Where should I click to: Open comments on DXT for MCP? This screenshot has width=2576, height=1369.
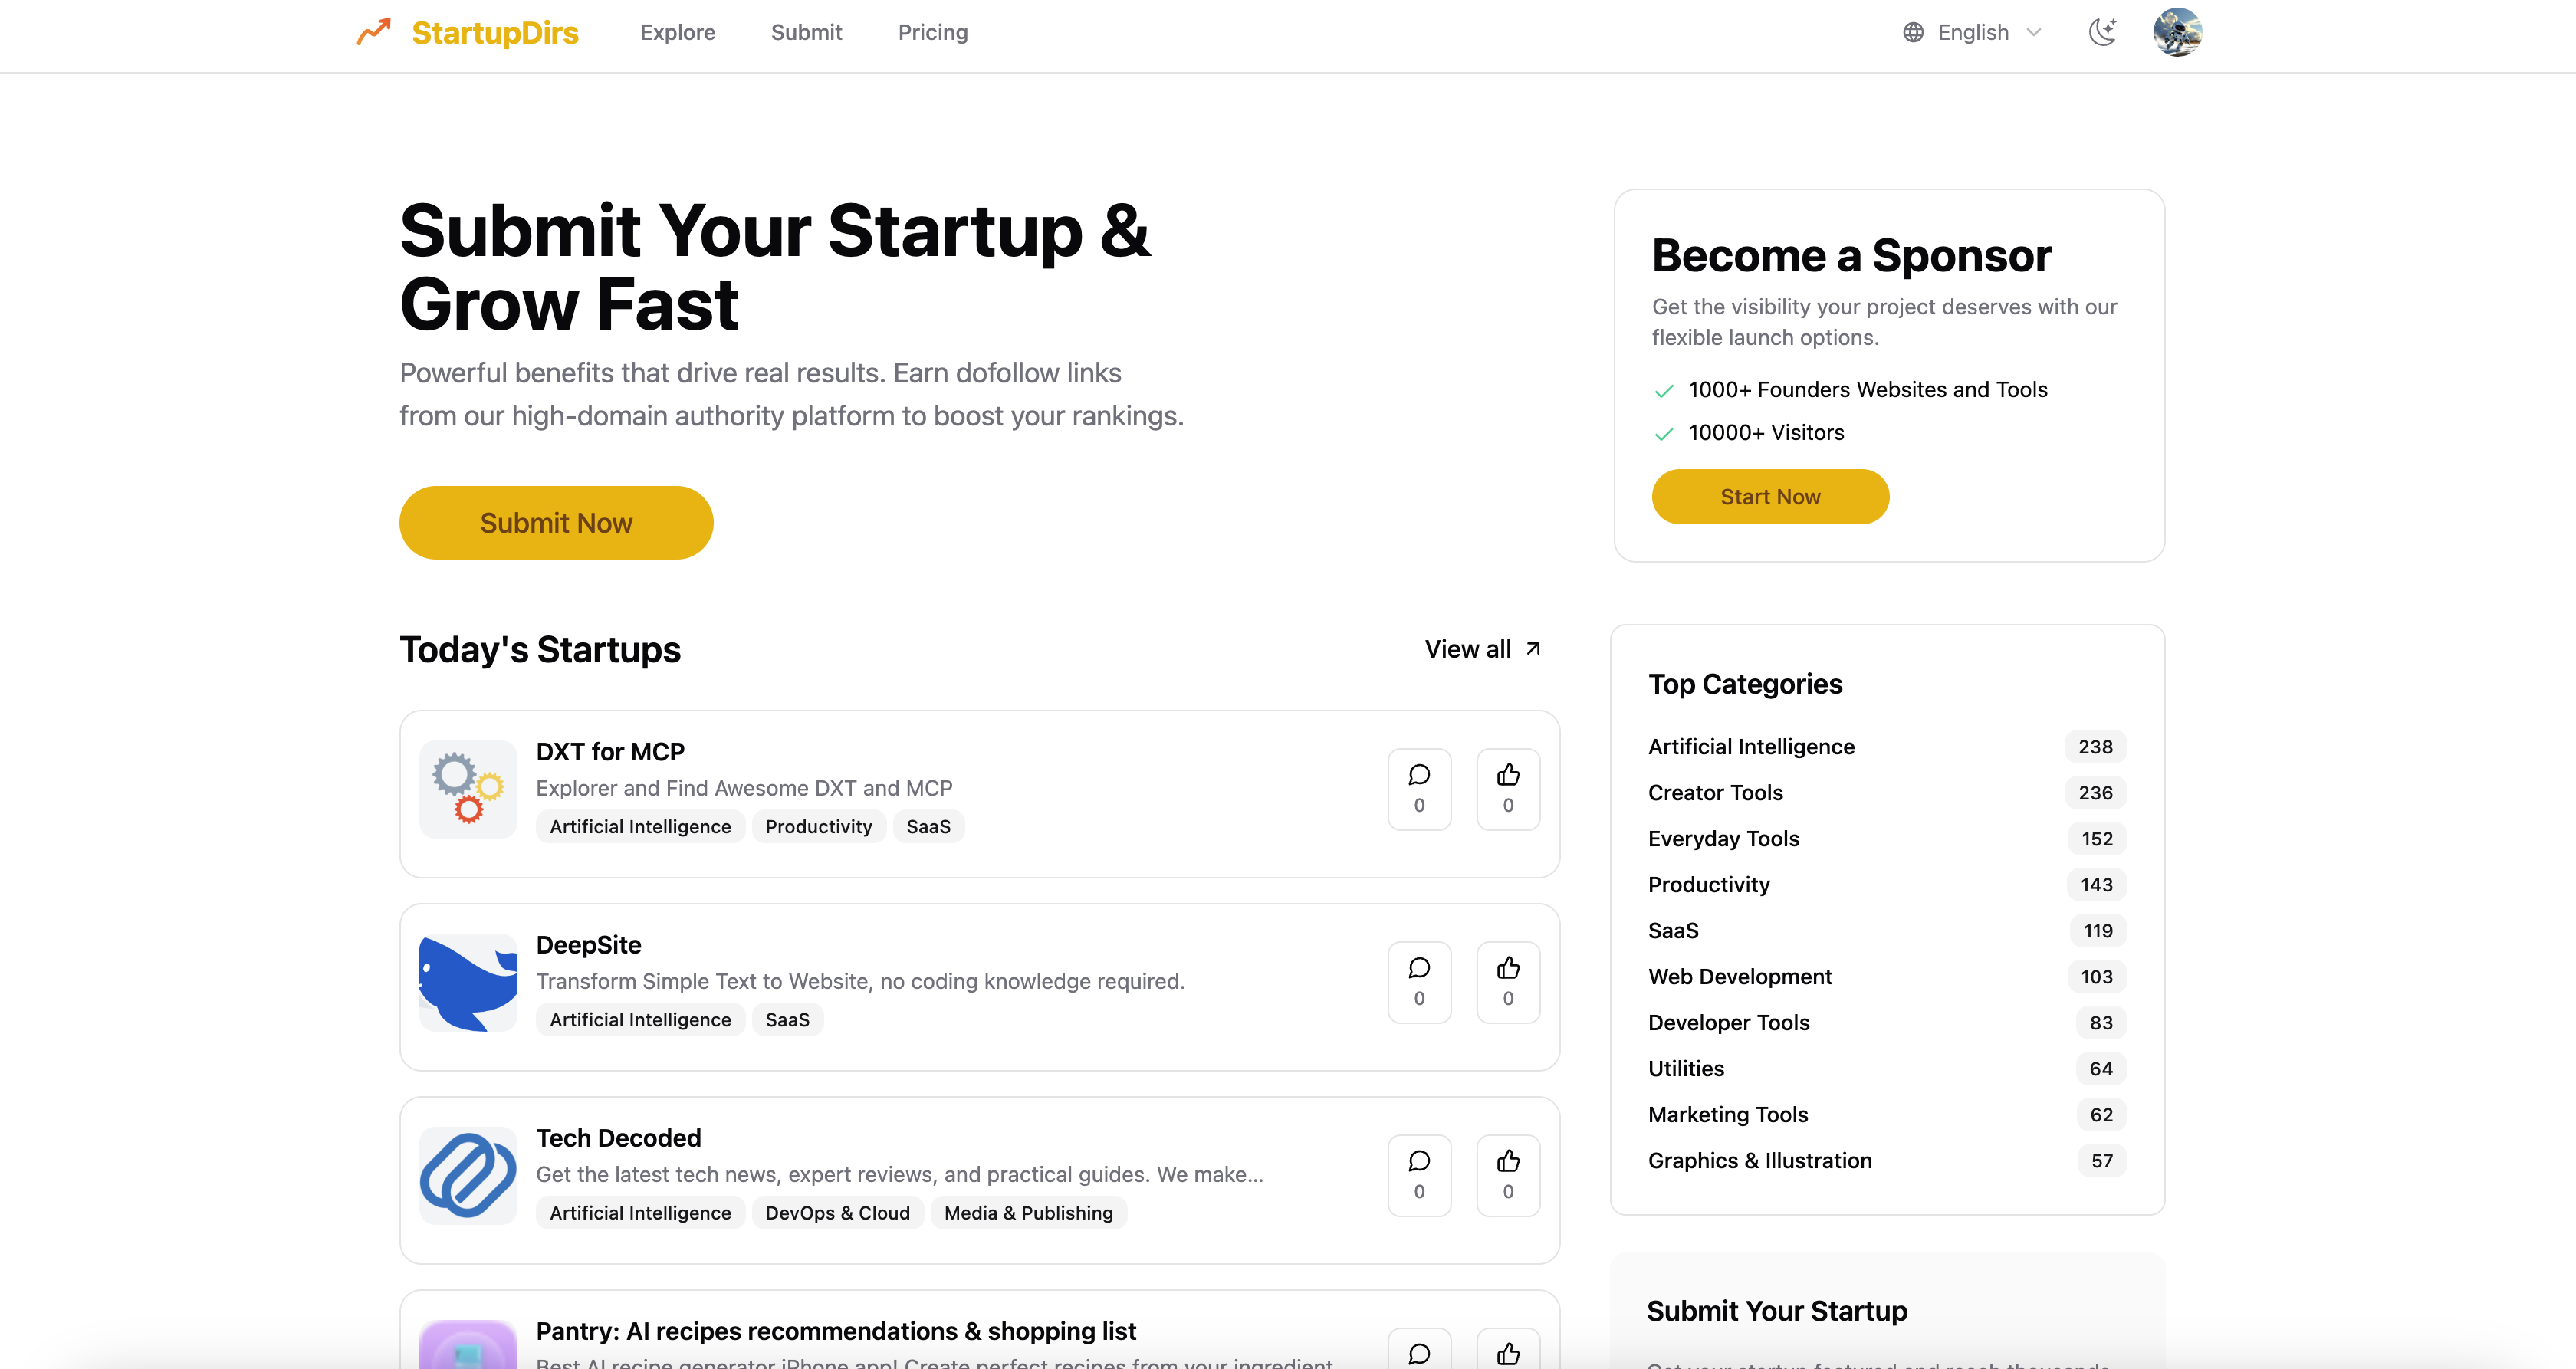point(1419,789)
